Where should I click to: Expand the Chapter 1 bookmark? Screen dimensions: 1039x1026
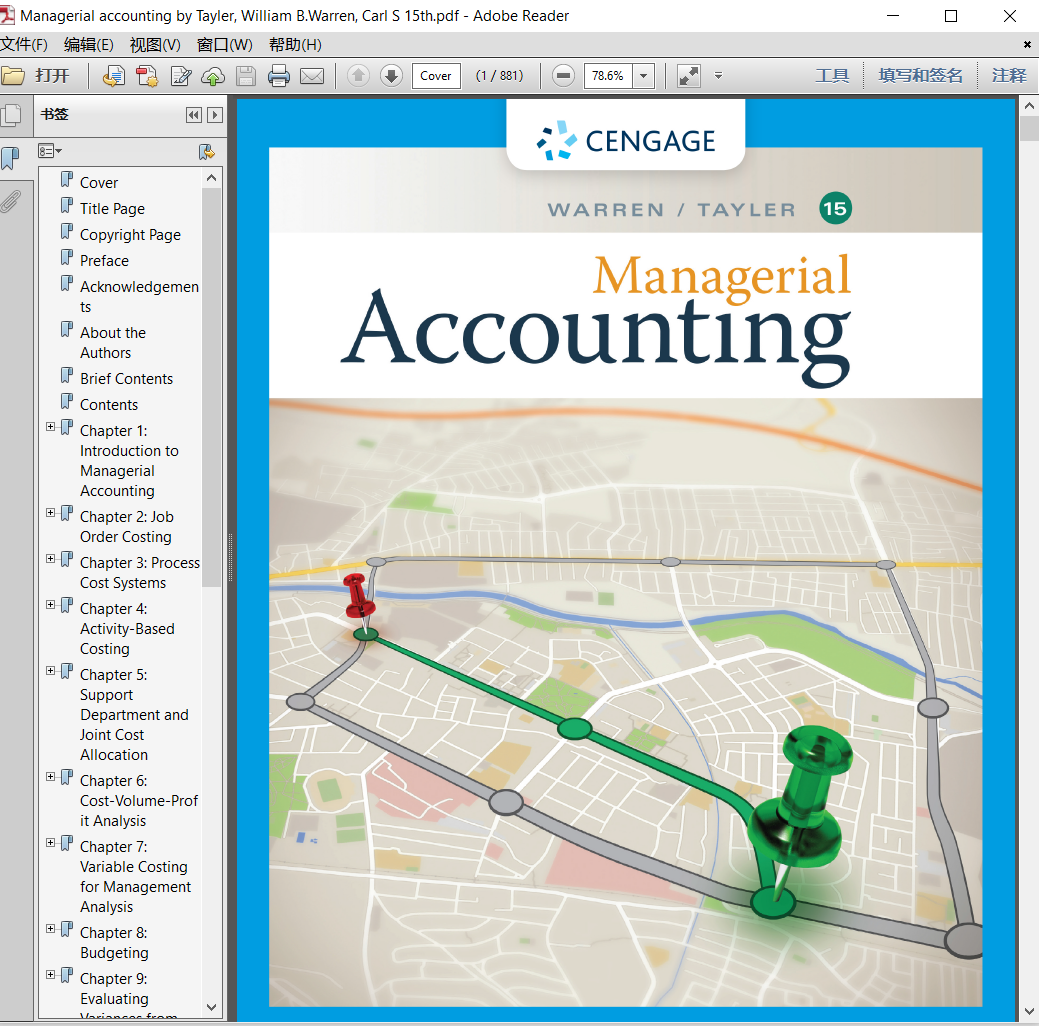pos(50,427)
